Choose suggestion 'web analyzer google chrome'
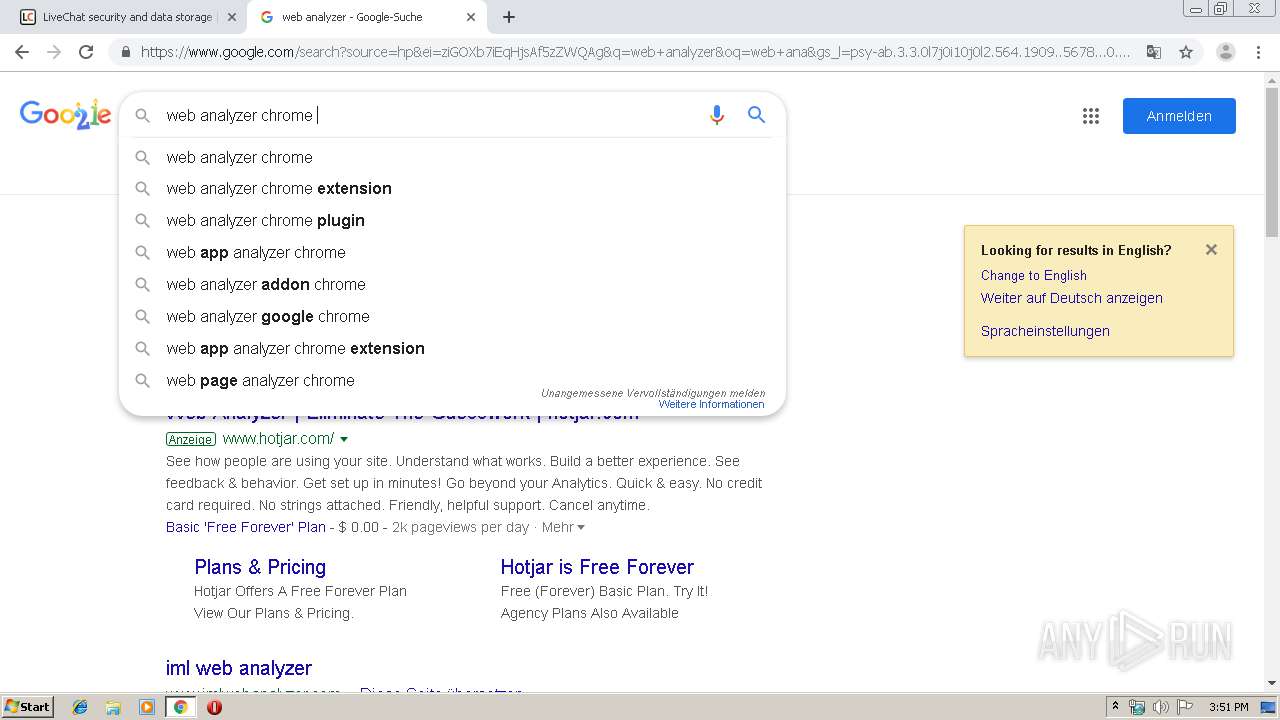The width and height of the screenshot is (1280, 720). [x=452, y=316]
